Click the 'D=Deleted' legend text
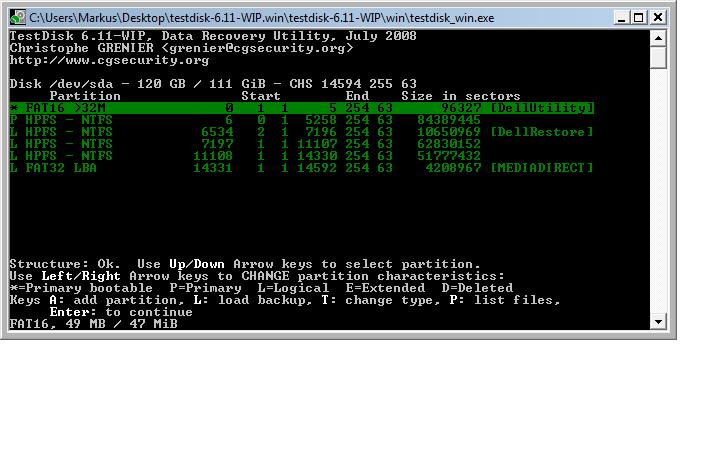720x450 pixels. (477, 288)
